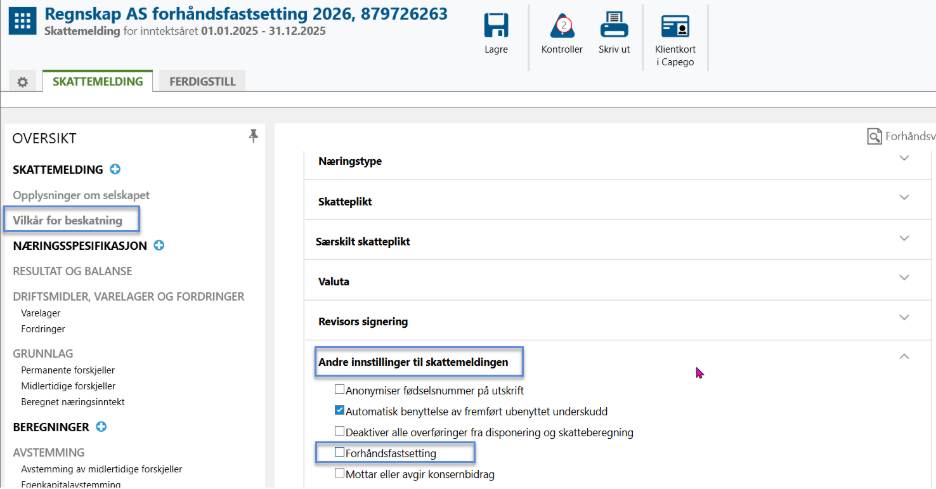
Task: Uncheck automatic use of carried-forward loss
Action: [x=340, y=411]
